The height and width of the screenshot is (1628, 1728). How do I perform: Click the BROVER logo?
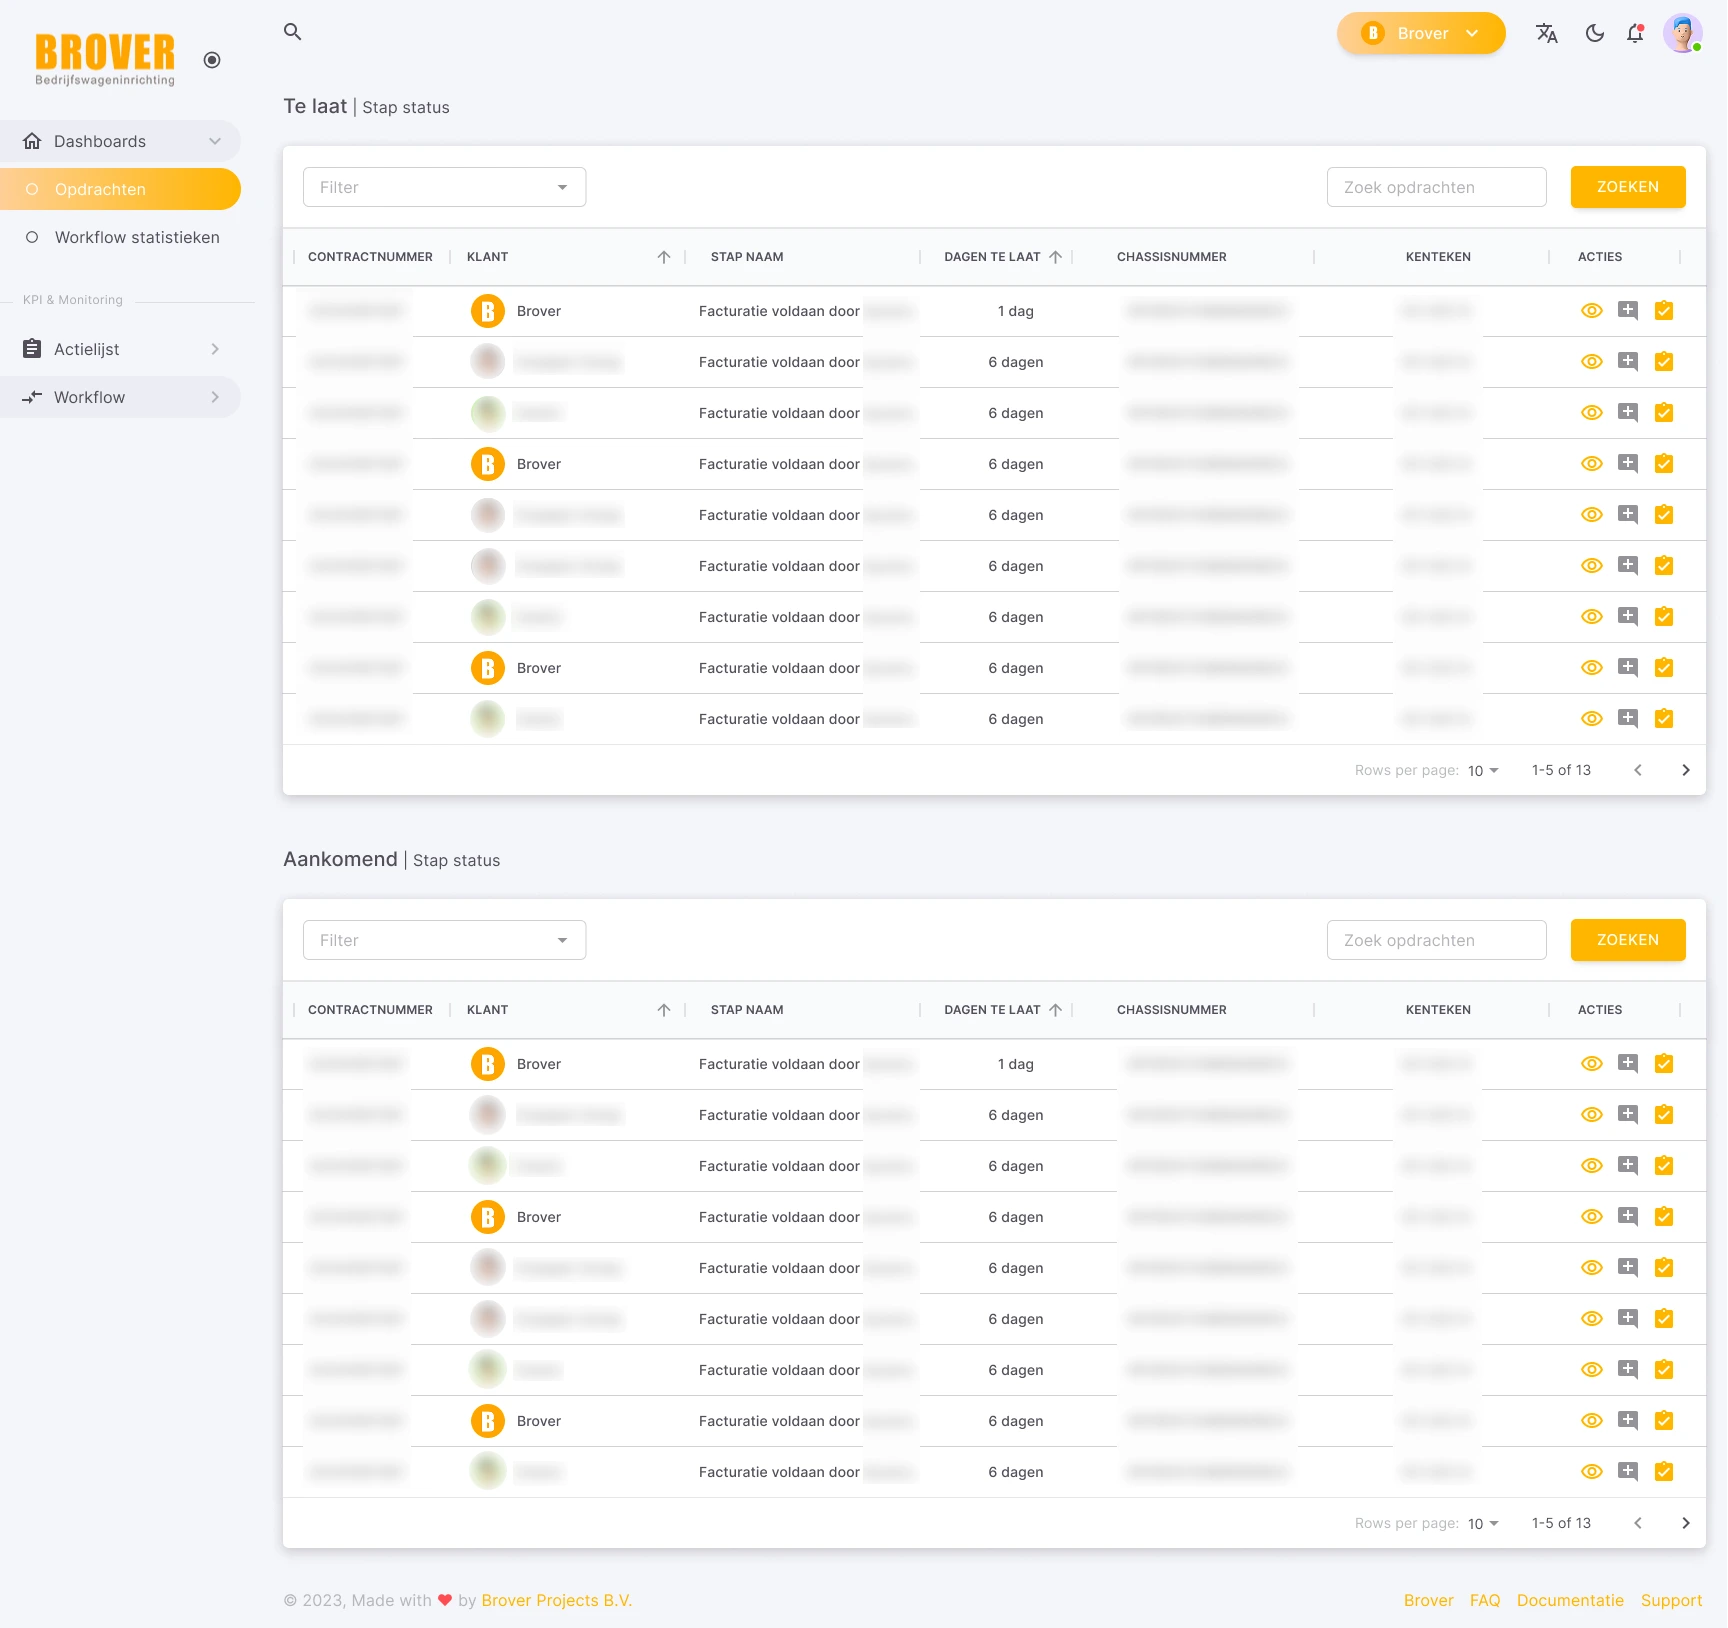[105, 59]
